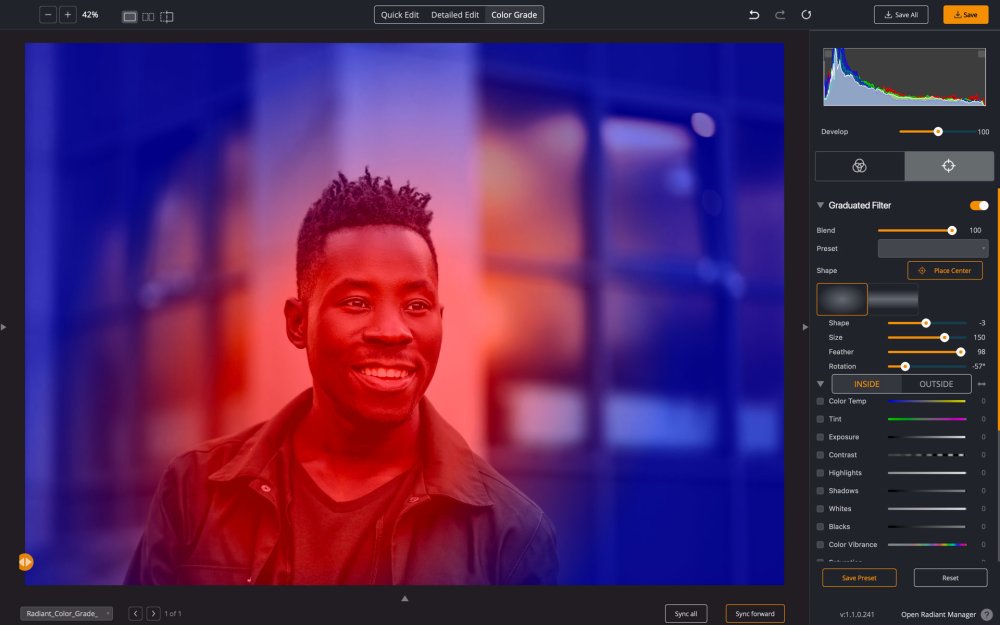Select the color wheels panel icon
1000x625 pixels.
(x=858, y=166)
